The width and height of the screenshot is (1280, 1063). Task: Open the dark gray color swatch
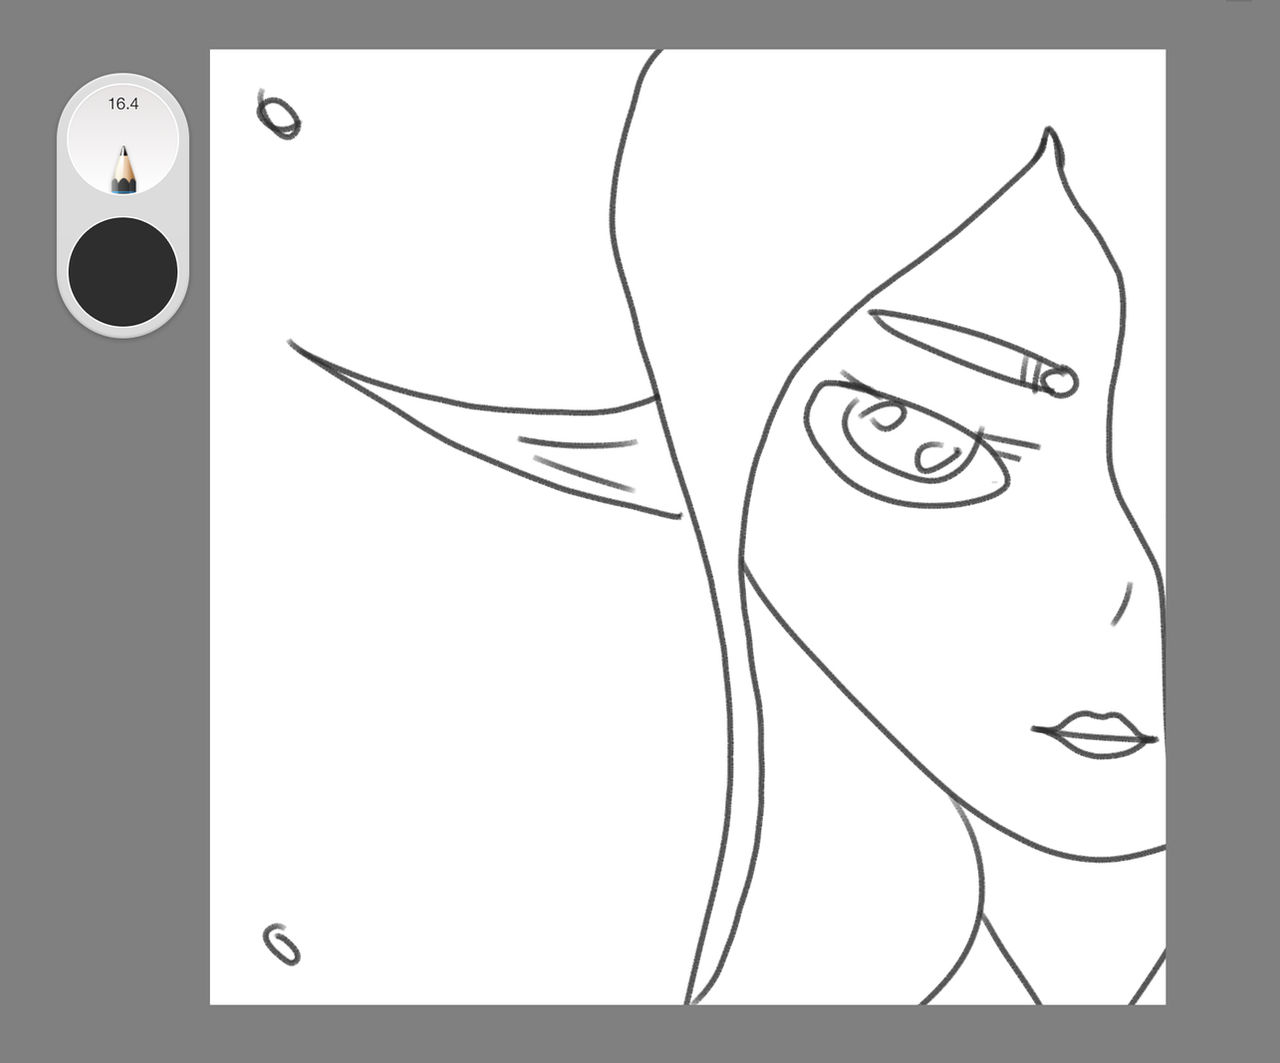coord(123,272)
